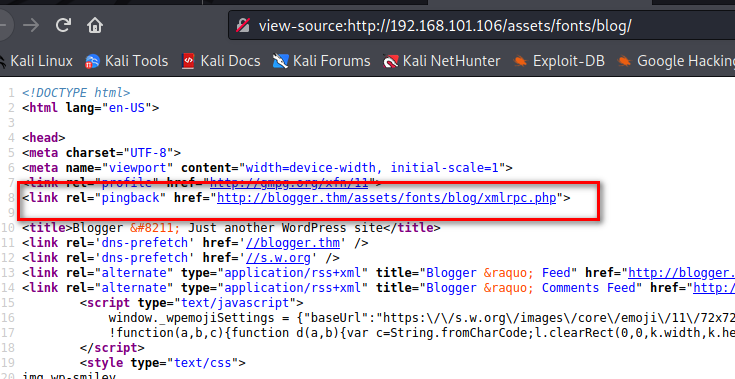Click the Kali NetHunter bookmark icon
735x379 pixels.
pos(390,61)
